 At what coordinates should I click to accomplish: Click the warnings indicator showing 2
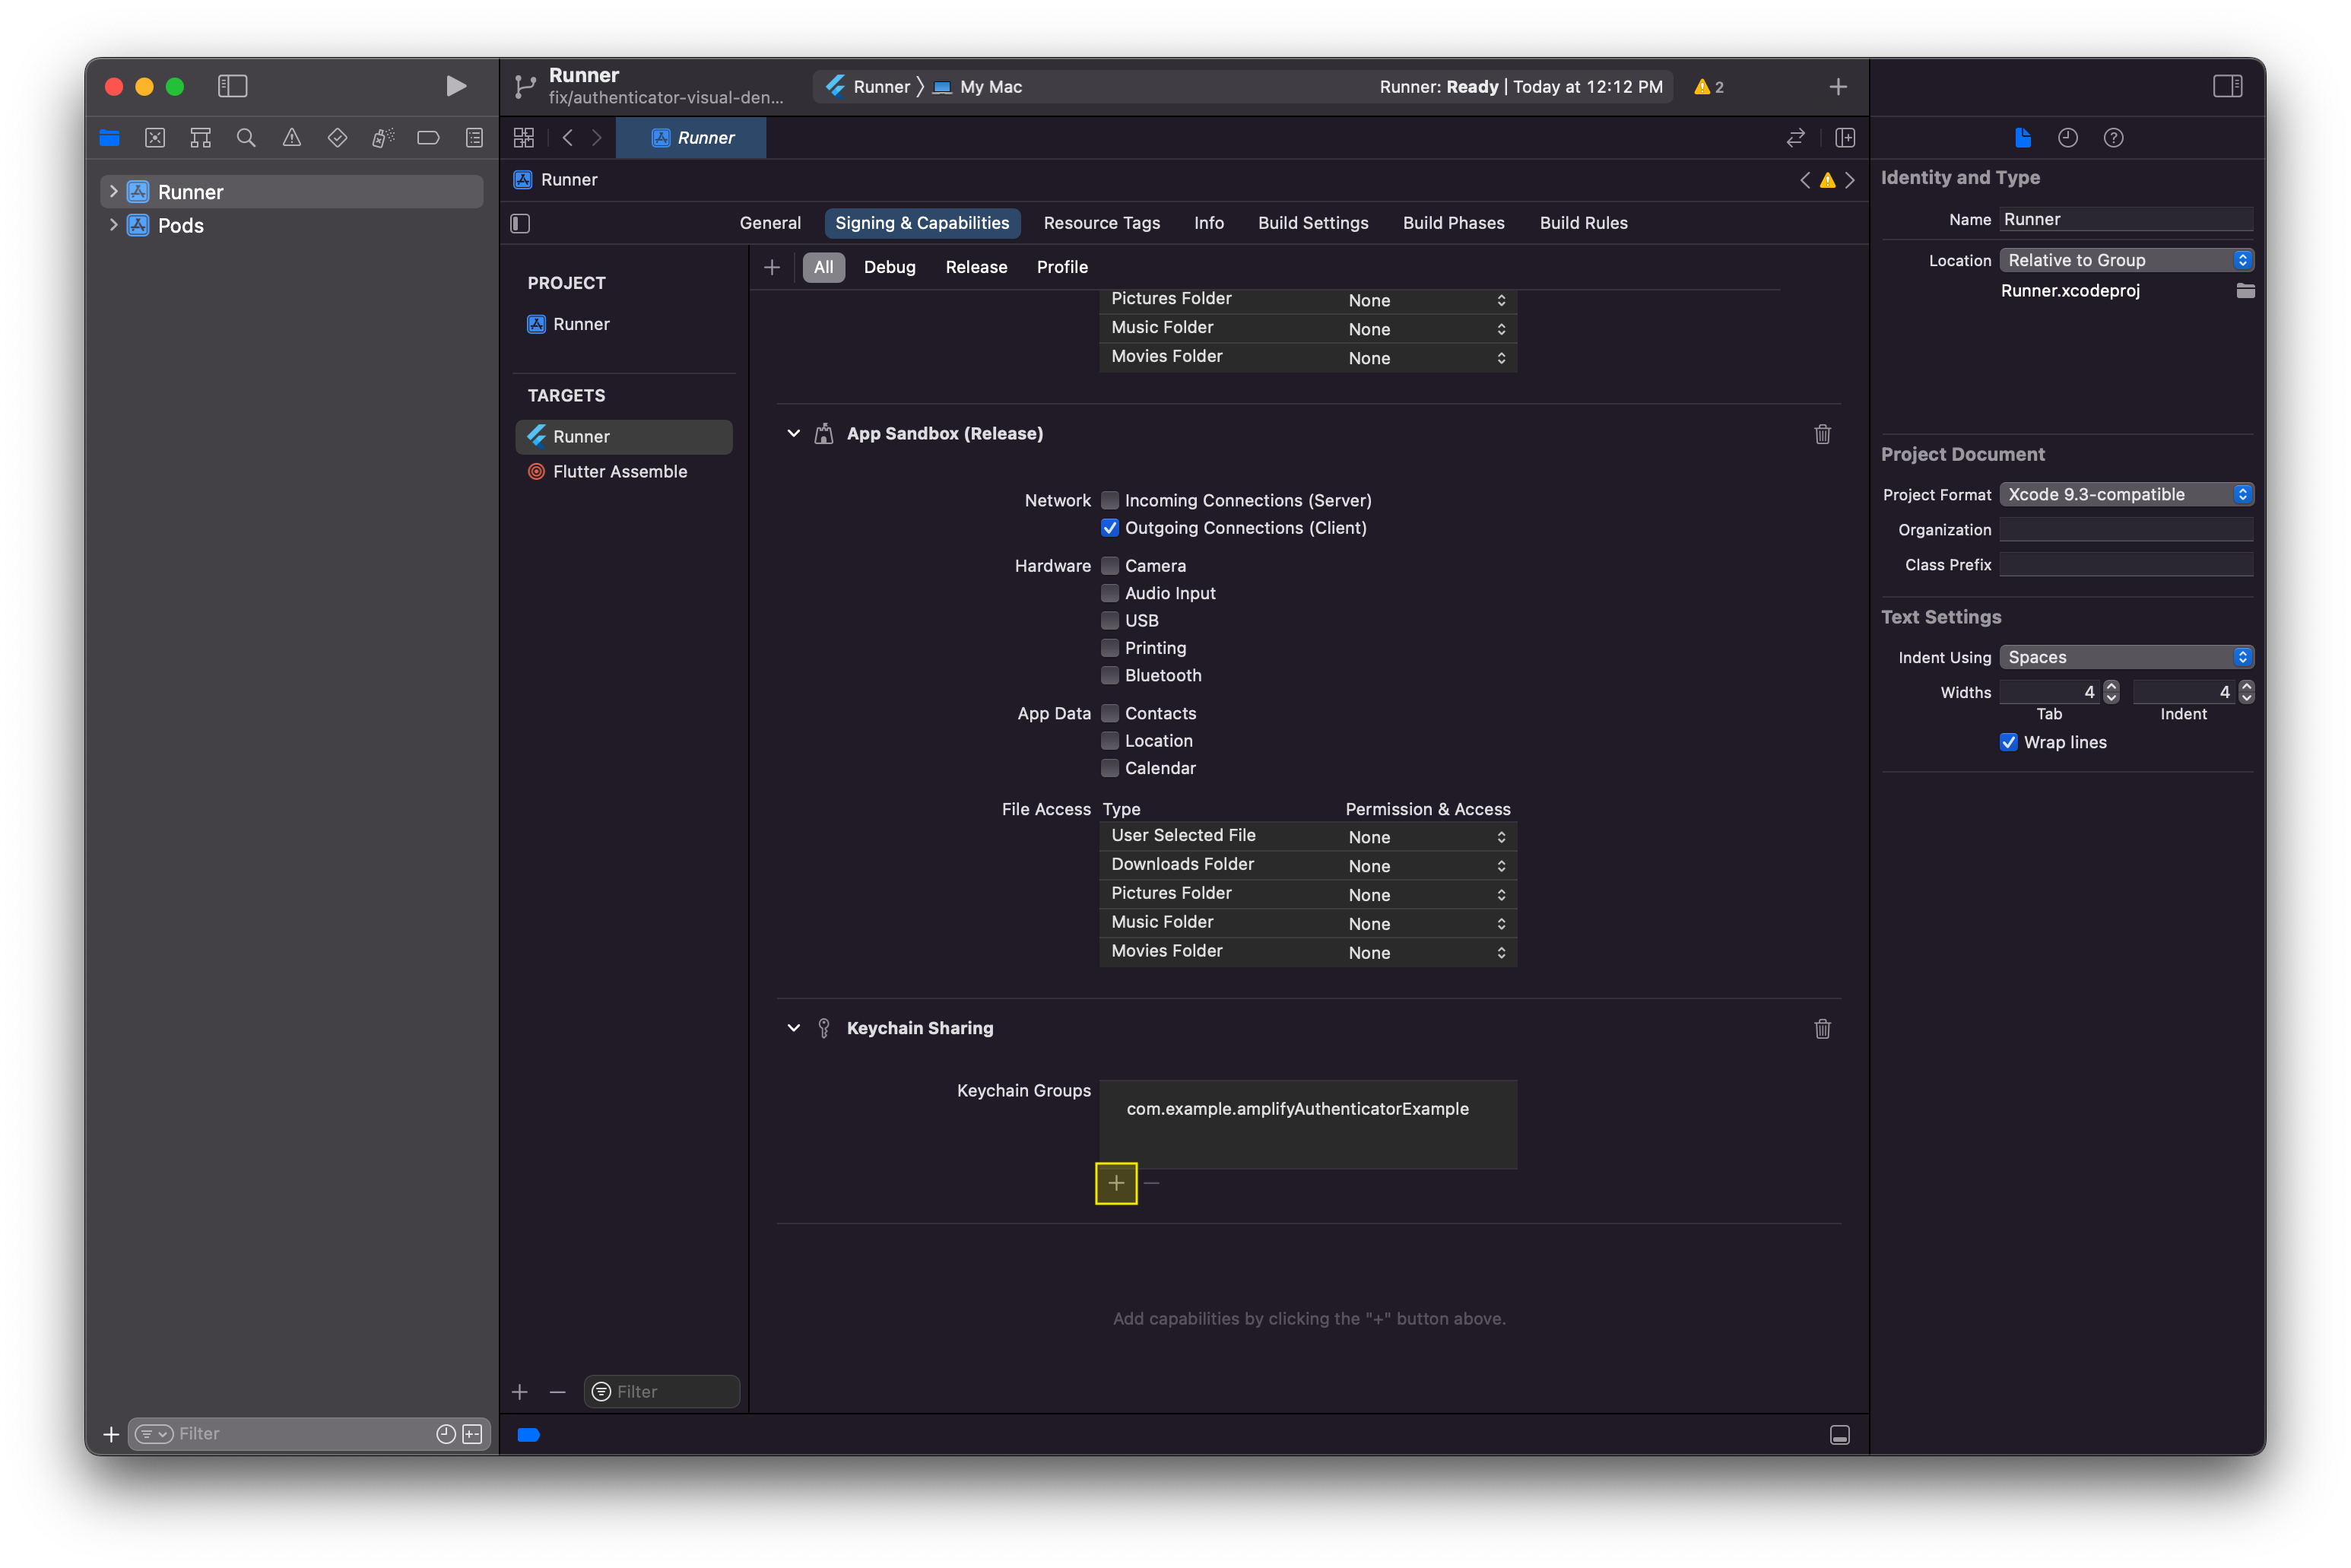[x=1709, y=87]
